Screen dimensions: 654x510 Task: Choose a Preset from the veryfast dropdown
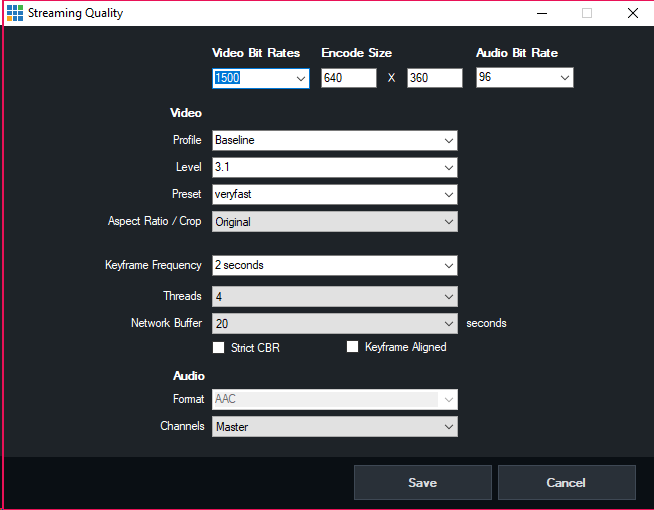[335, 195]
